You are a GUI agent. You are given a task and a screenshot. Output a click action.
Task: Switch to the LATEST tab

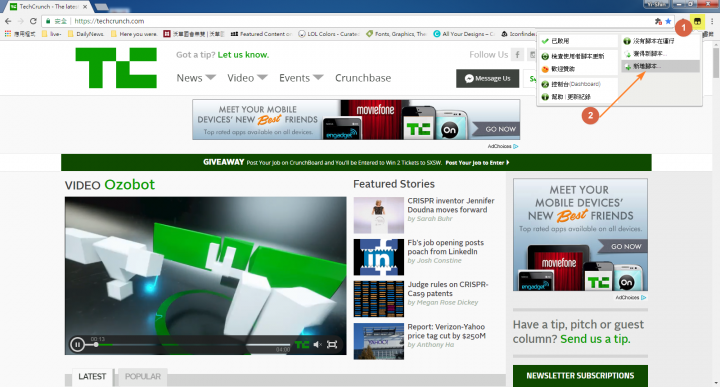click(92, 376)
